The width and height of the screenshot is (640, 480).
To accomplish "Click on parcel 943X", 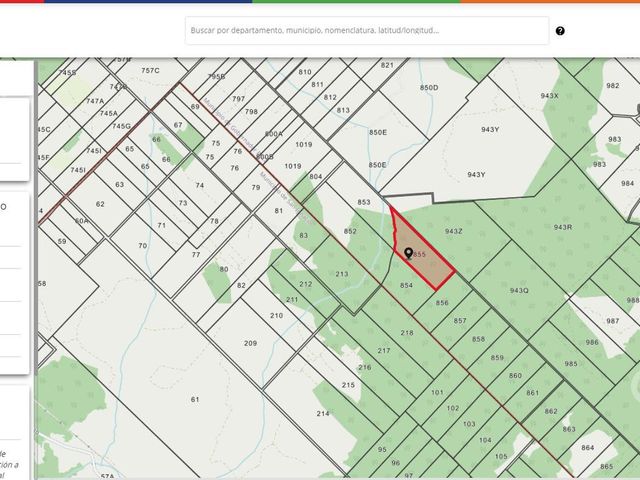I will (x=549, y=96).
